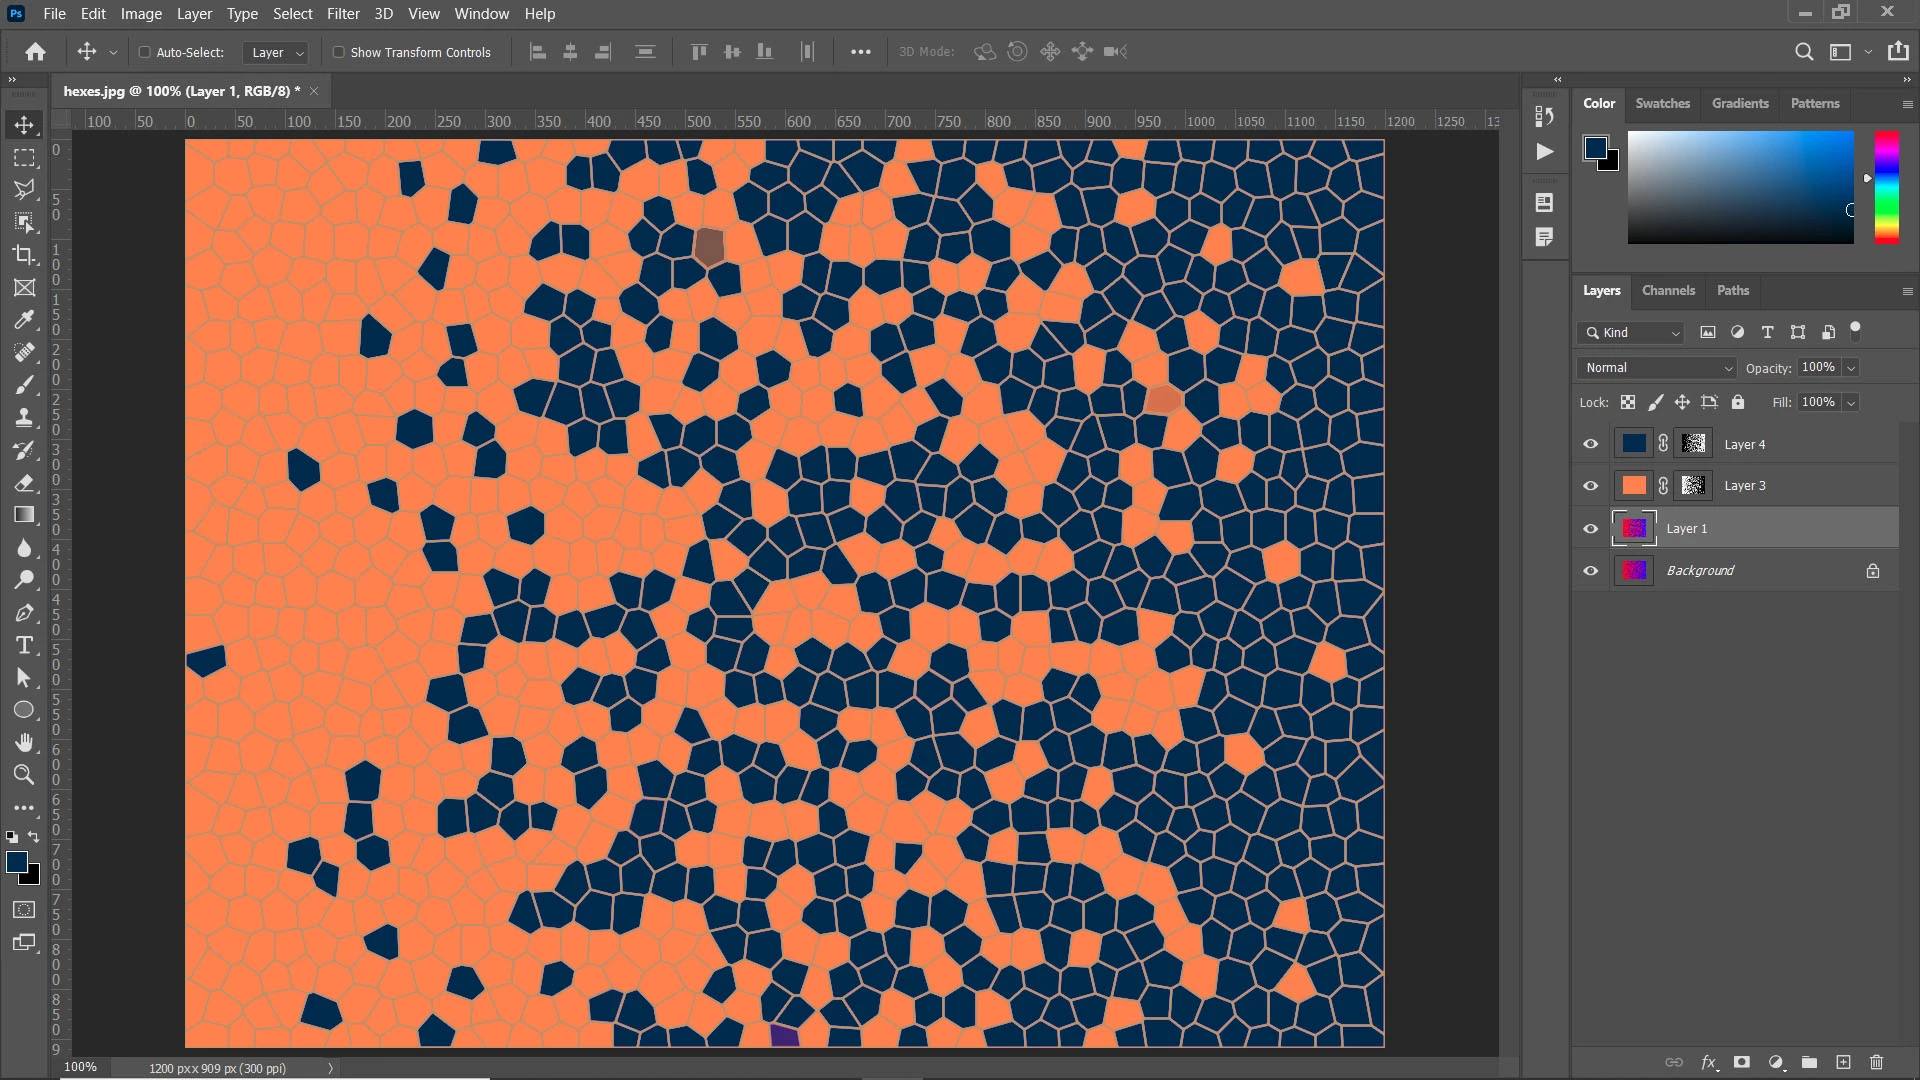Open the Kind filter dropdown
Viewport: 1920px width, 1080px height.
[1632, 333]
